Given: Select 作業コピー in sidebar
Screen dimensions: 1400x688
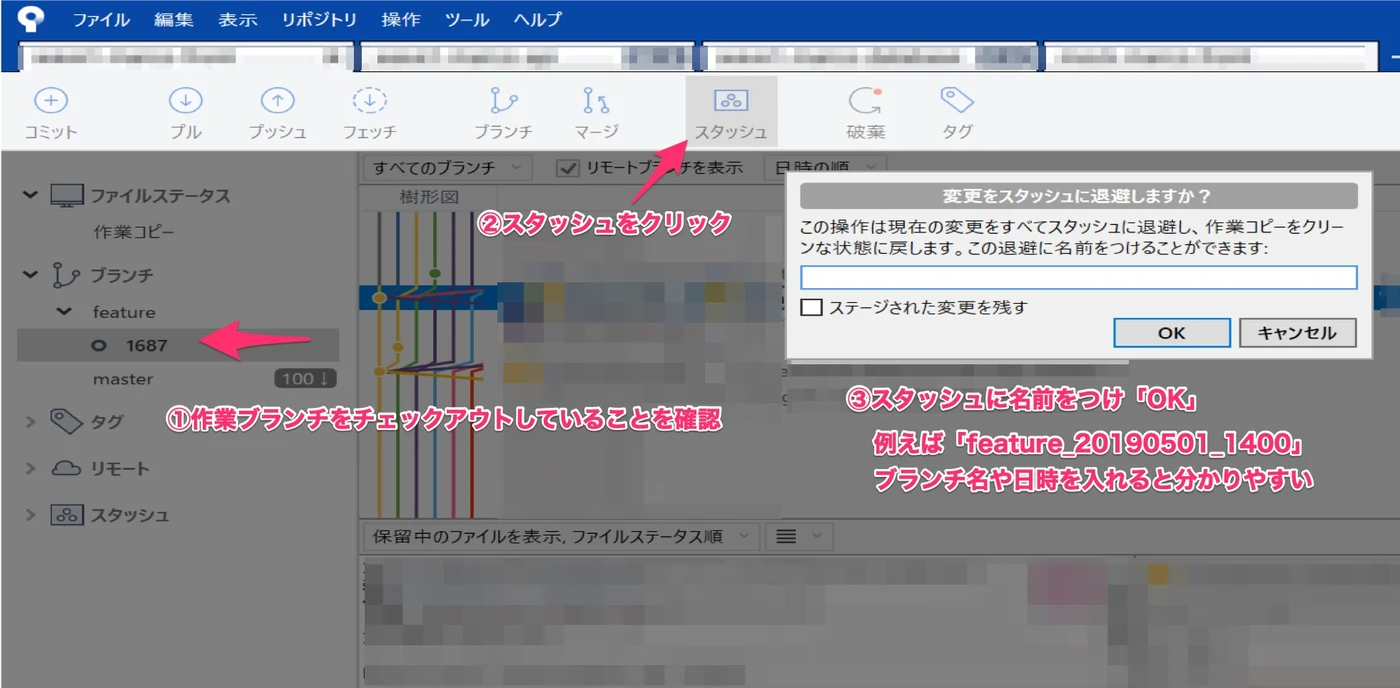Looking at the screenshot, I should pyautogui.click(x=134, y=231).
